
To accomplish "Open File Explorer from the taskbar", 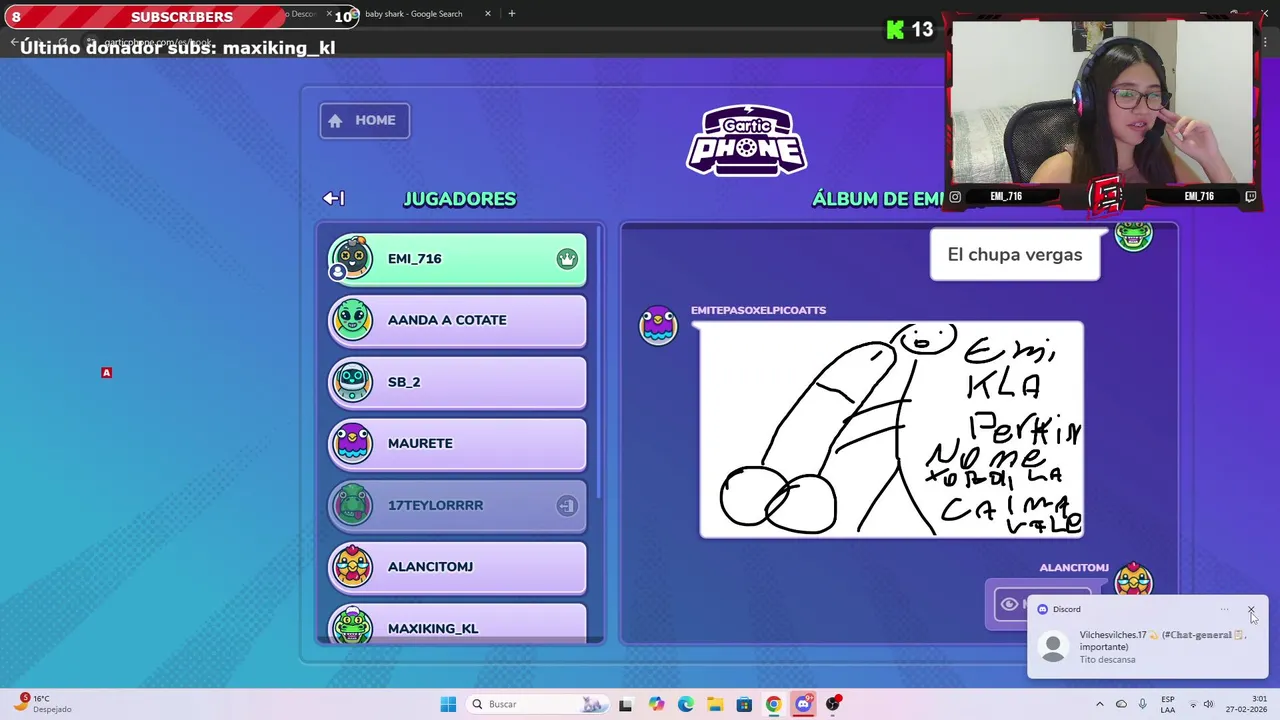I will [x=715, y=704].
